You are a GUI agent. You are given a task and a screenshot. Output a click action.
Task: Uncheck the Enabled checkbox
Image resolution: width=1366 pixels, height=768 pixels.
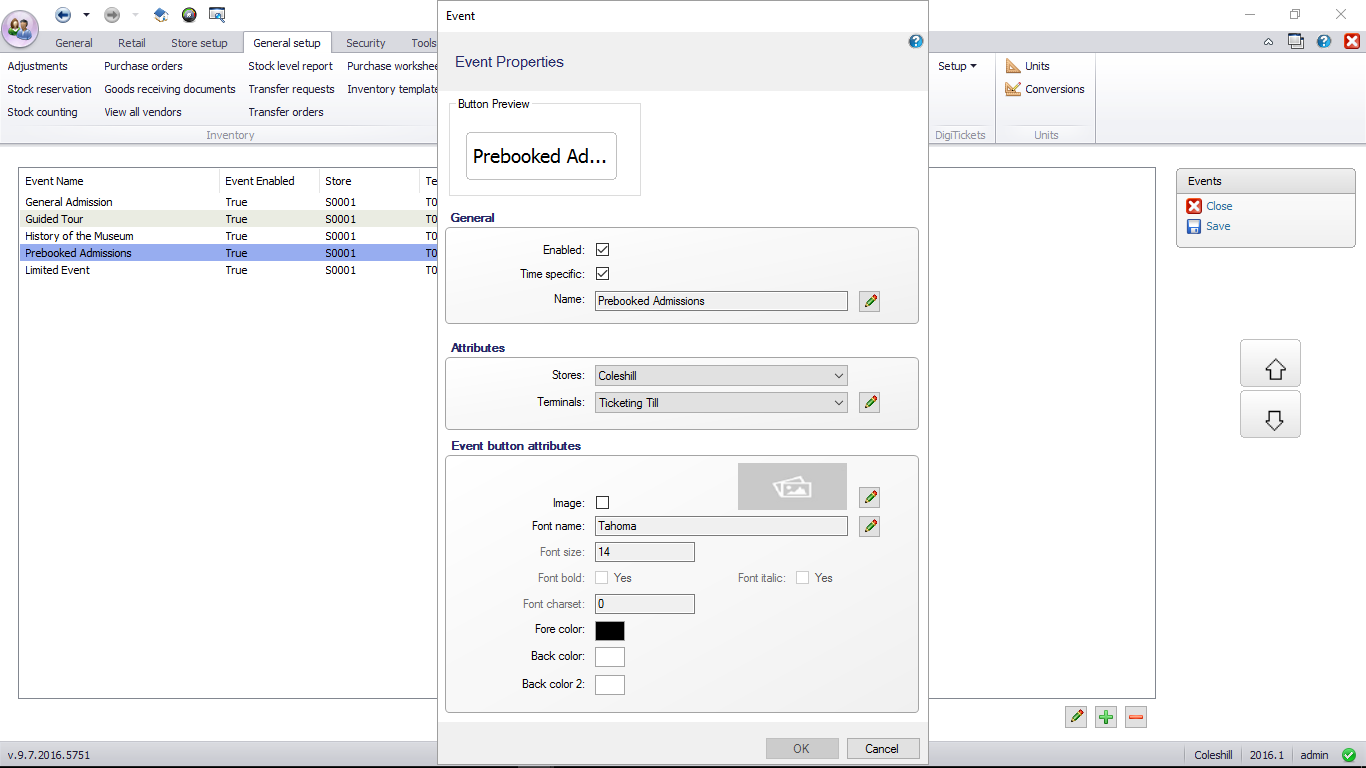coord(602,250)
